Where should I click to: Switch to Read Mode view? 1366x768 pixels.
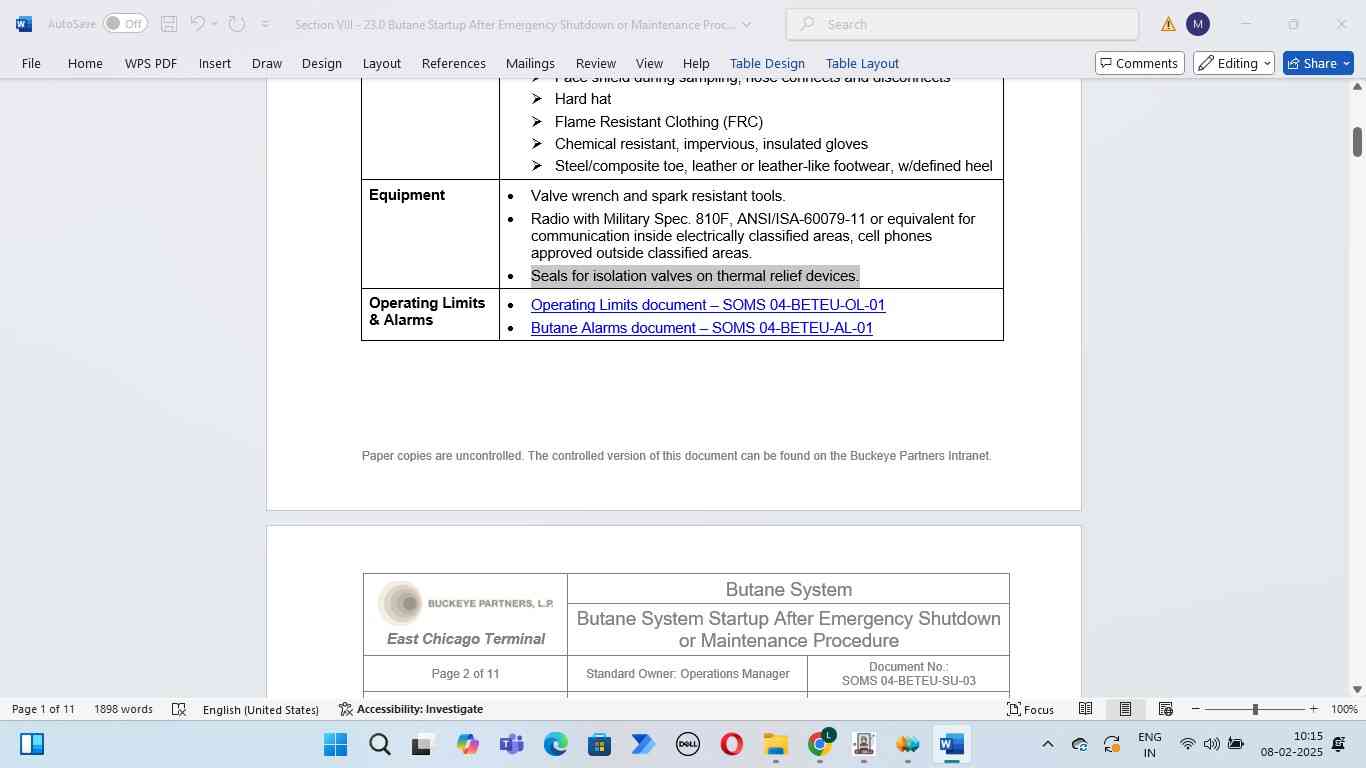pos(1085,709)
